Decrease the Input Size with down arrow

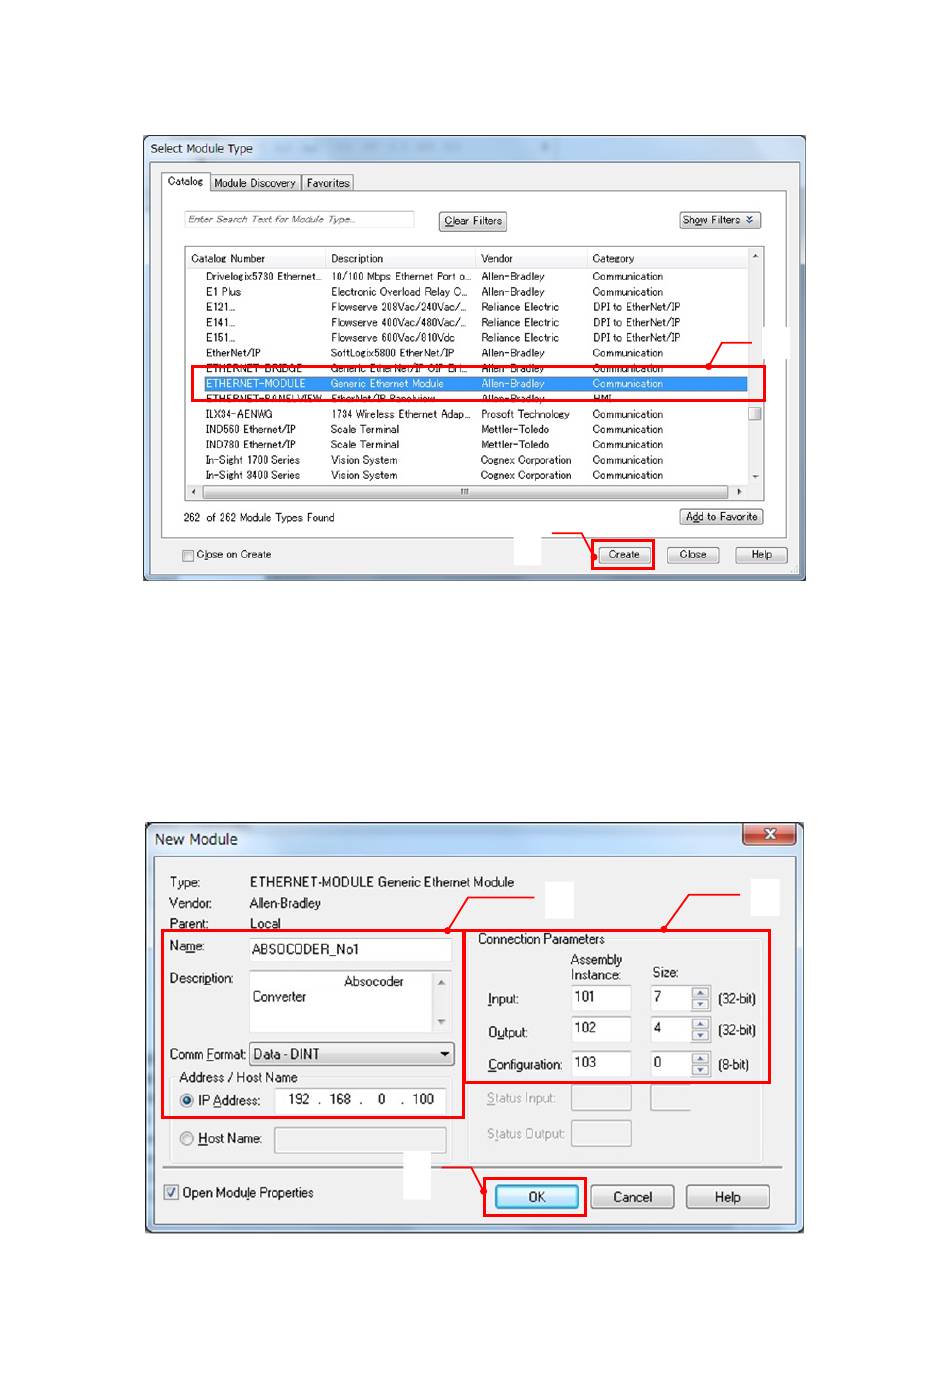point(700,1005)
